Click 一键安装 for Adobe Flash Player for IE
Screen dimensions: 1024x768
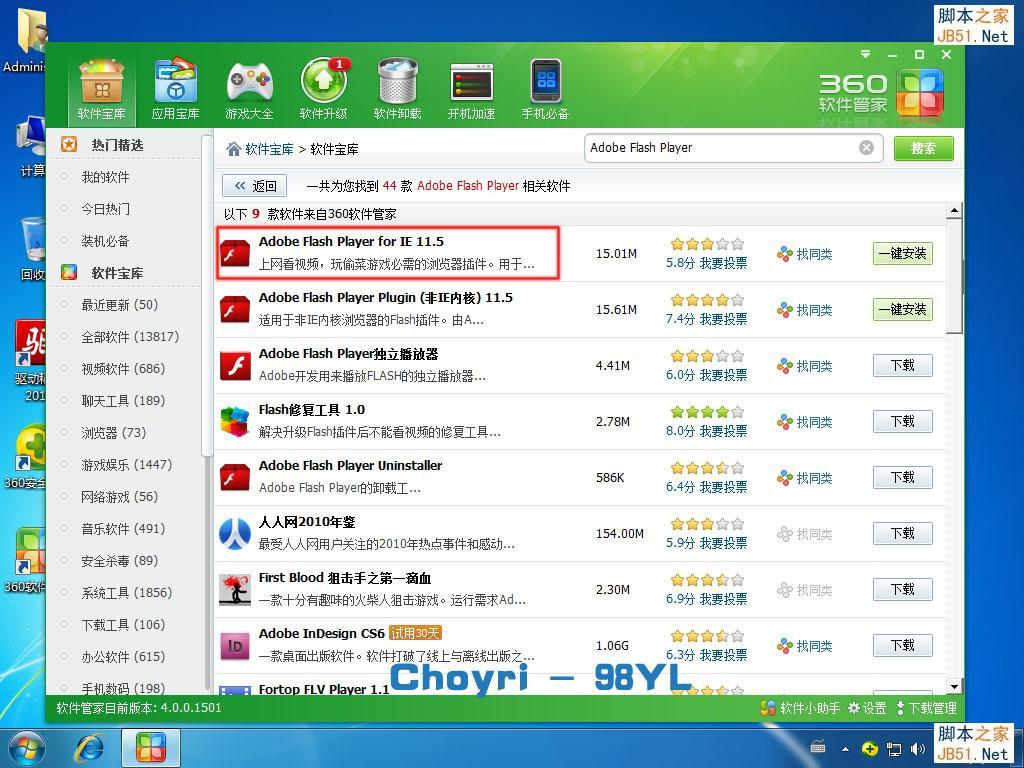(901, 253)
